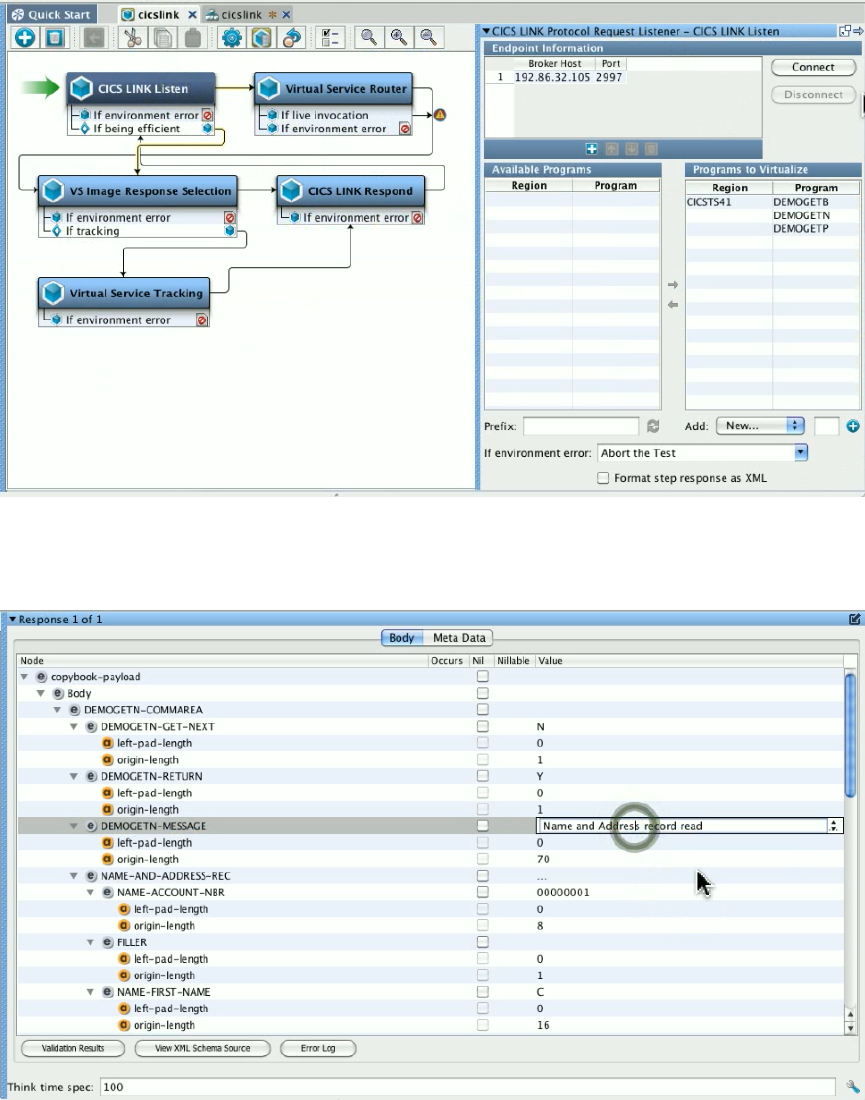Click the Disconnect button
The width and height of the screenshot is (865, 1100).
pos(813,94)
